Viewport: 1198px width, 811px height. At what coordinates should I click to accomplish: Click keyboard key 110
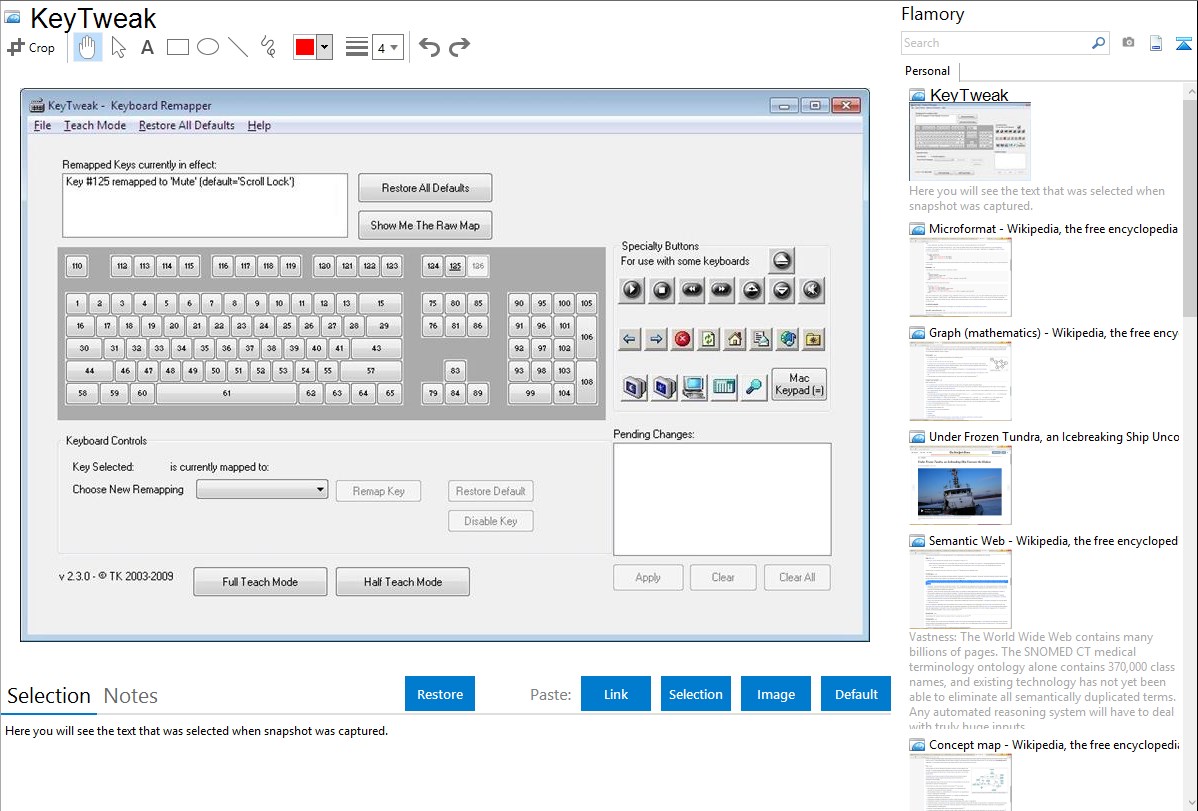[x=77, y=266]
